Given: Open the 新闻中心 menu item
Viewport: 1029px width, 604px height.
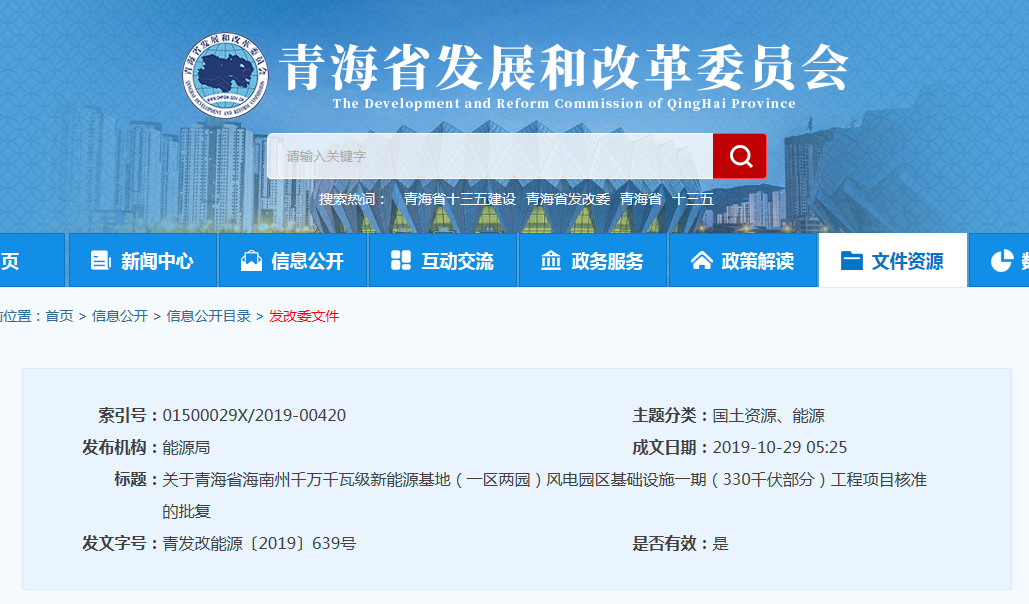Looking at the screenshot, I should click(x=142, y=260).
